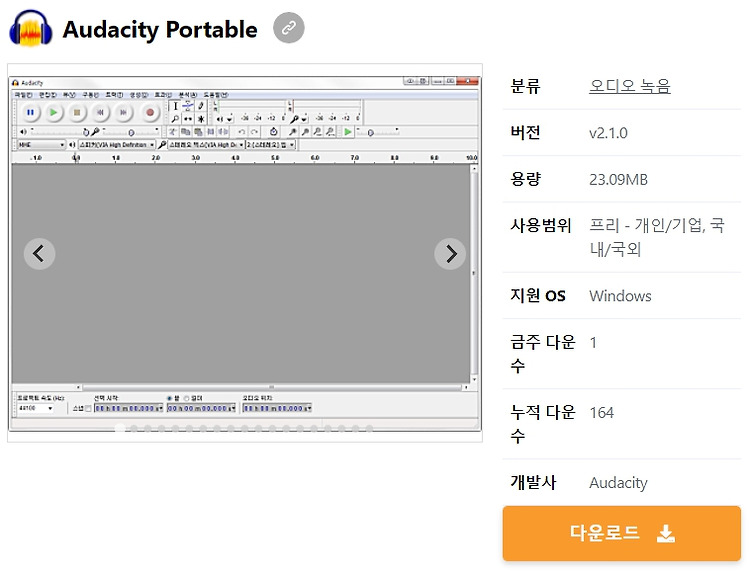This screenshot has height=575, width=750.
Task: Open the playback meter options dropdown
Action: [230, 119]
